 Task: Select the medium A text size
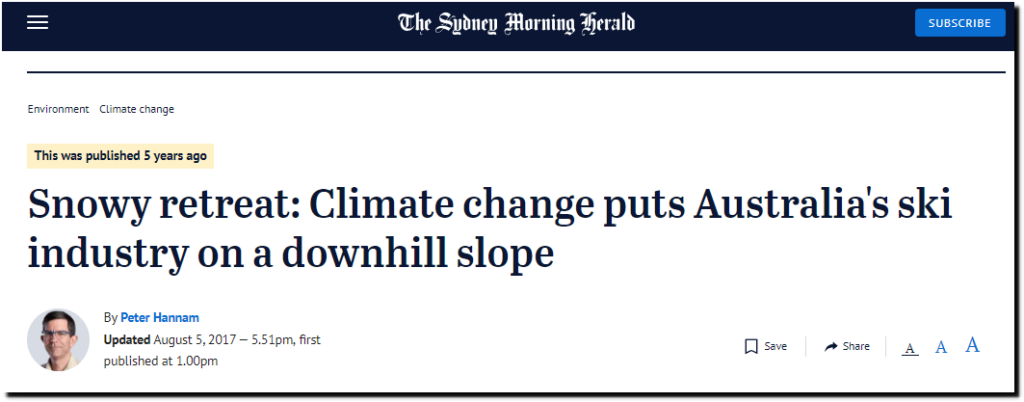941,347
